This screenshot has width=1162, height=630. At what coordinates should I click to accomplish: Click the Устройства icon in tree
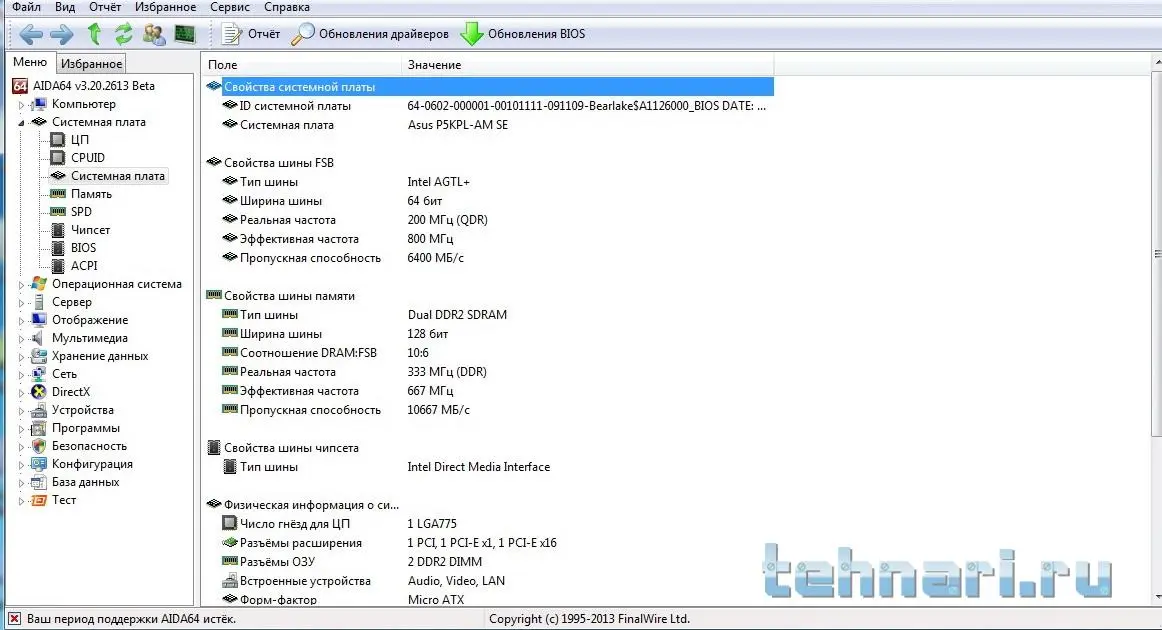click(39, 410)
